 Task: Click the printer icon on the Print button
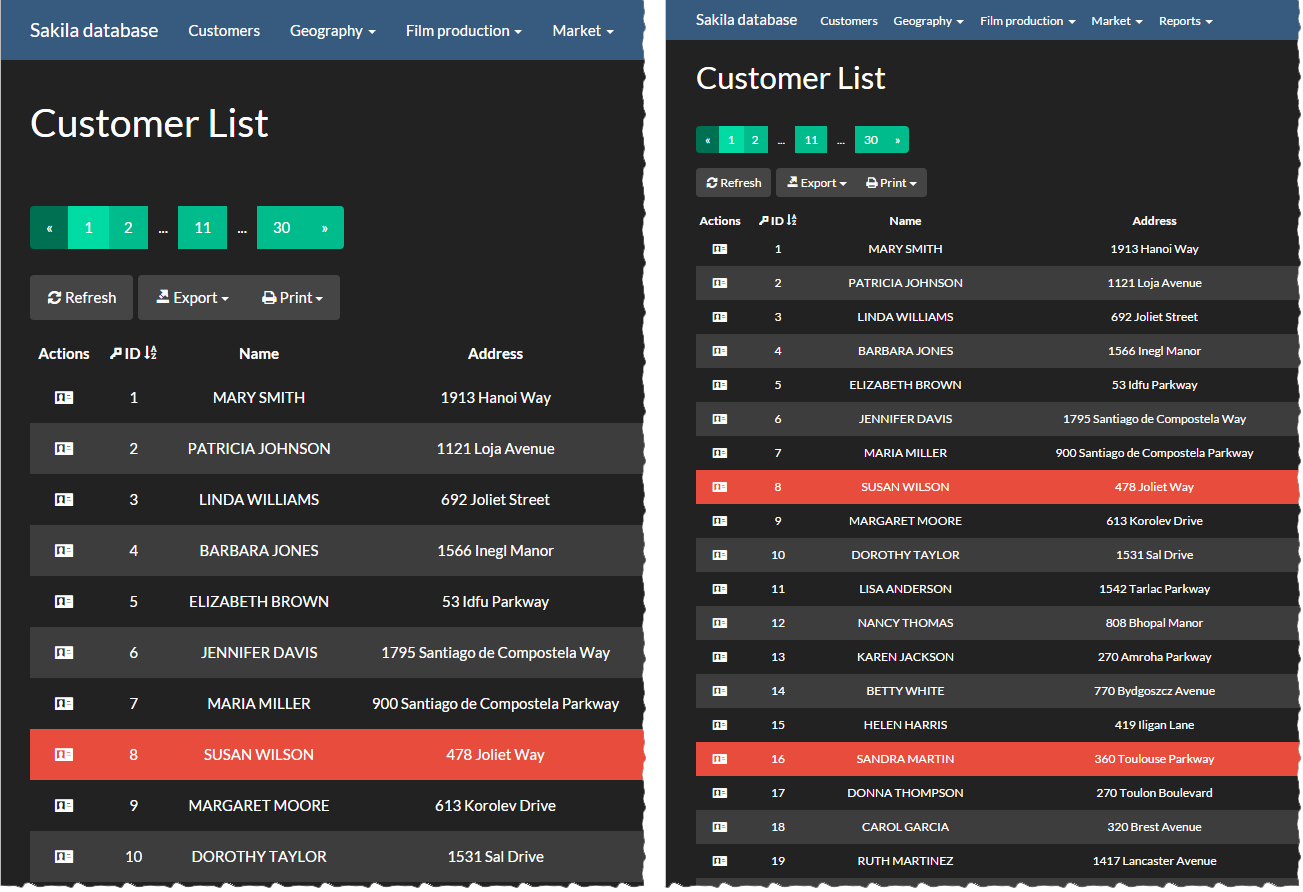click(x=269, y=297)
